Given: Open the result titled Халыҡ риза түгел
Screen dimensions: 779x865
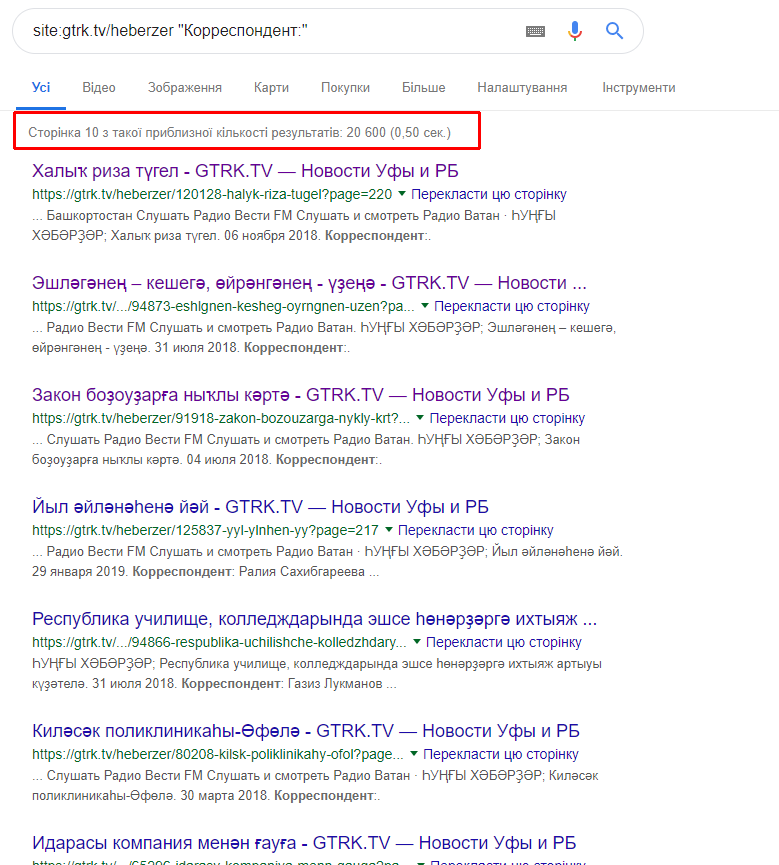Looking at the screenshot, I should [x=245, y=171].
